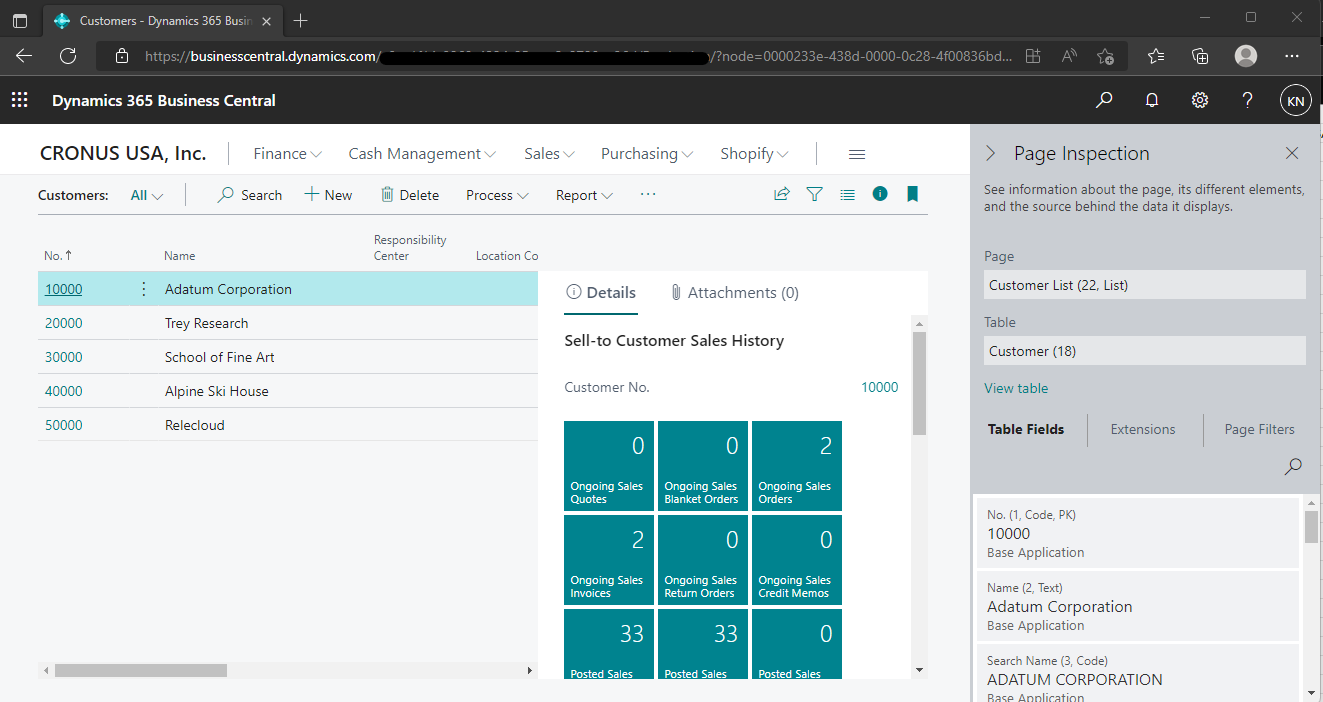
Task: Expand the Finance menu
Action: click(288, 154)
